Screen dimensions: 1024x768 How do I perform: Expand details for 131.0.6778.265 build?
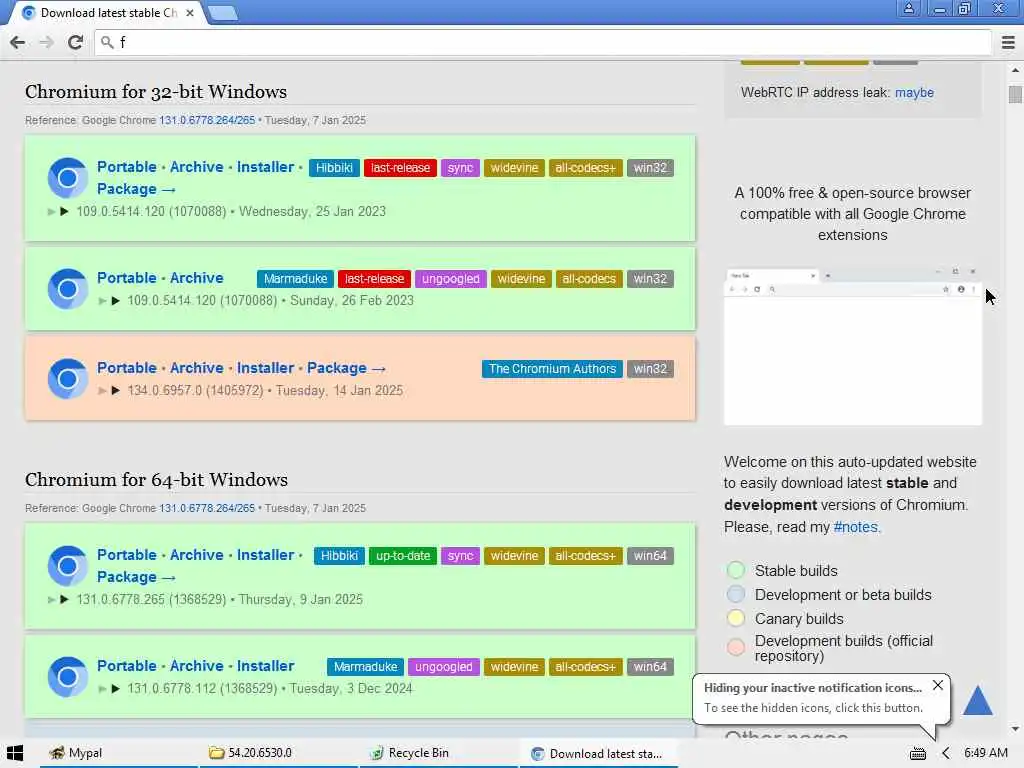pyautogui.click(x=64, y=600)
